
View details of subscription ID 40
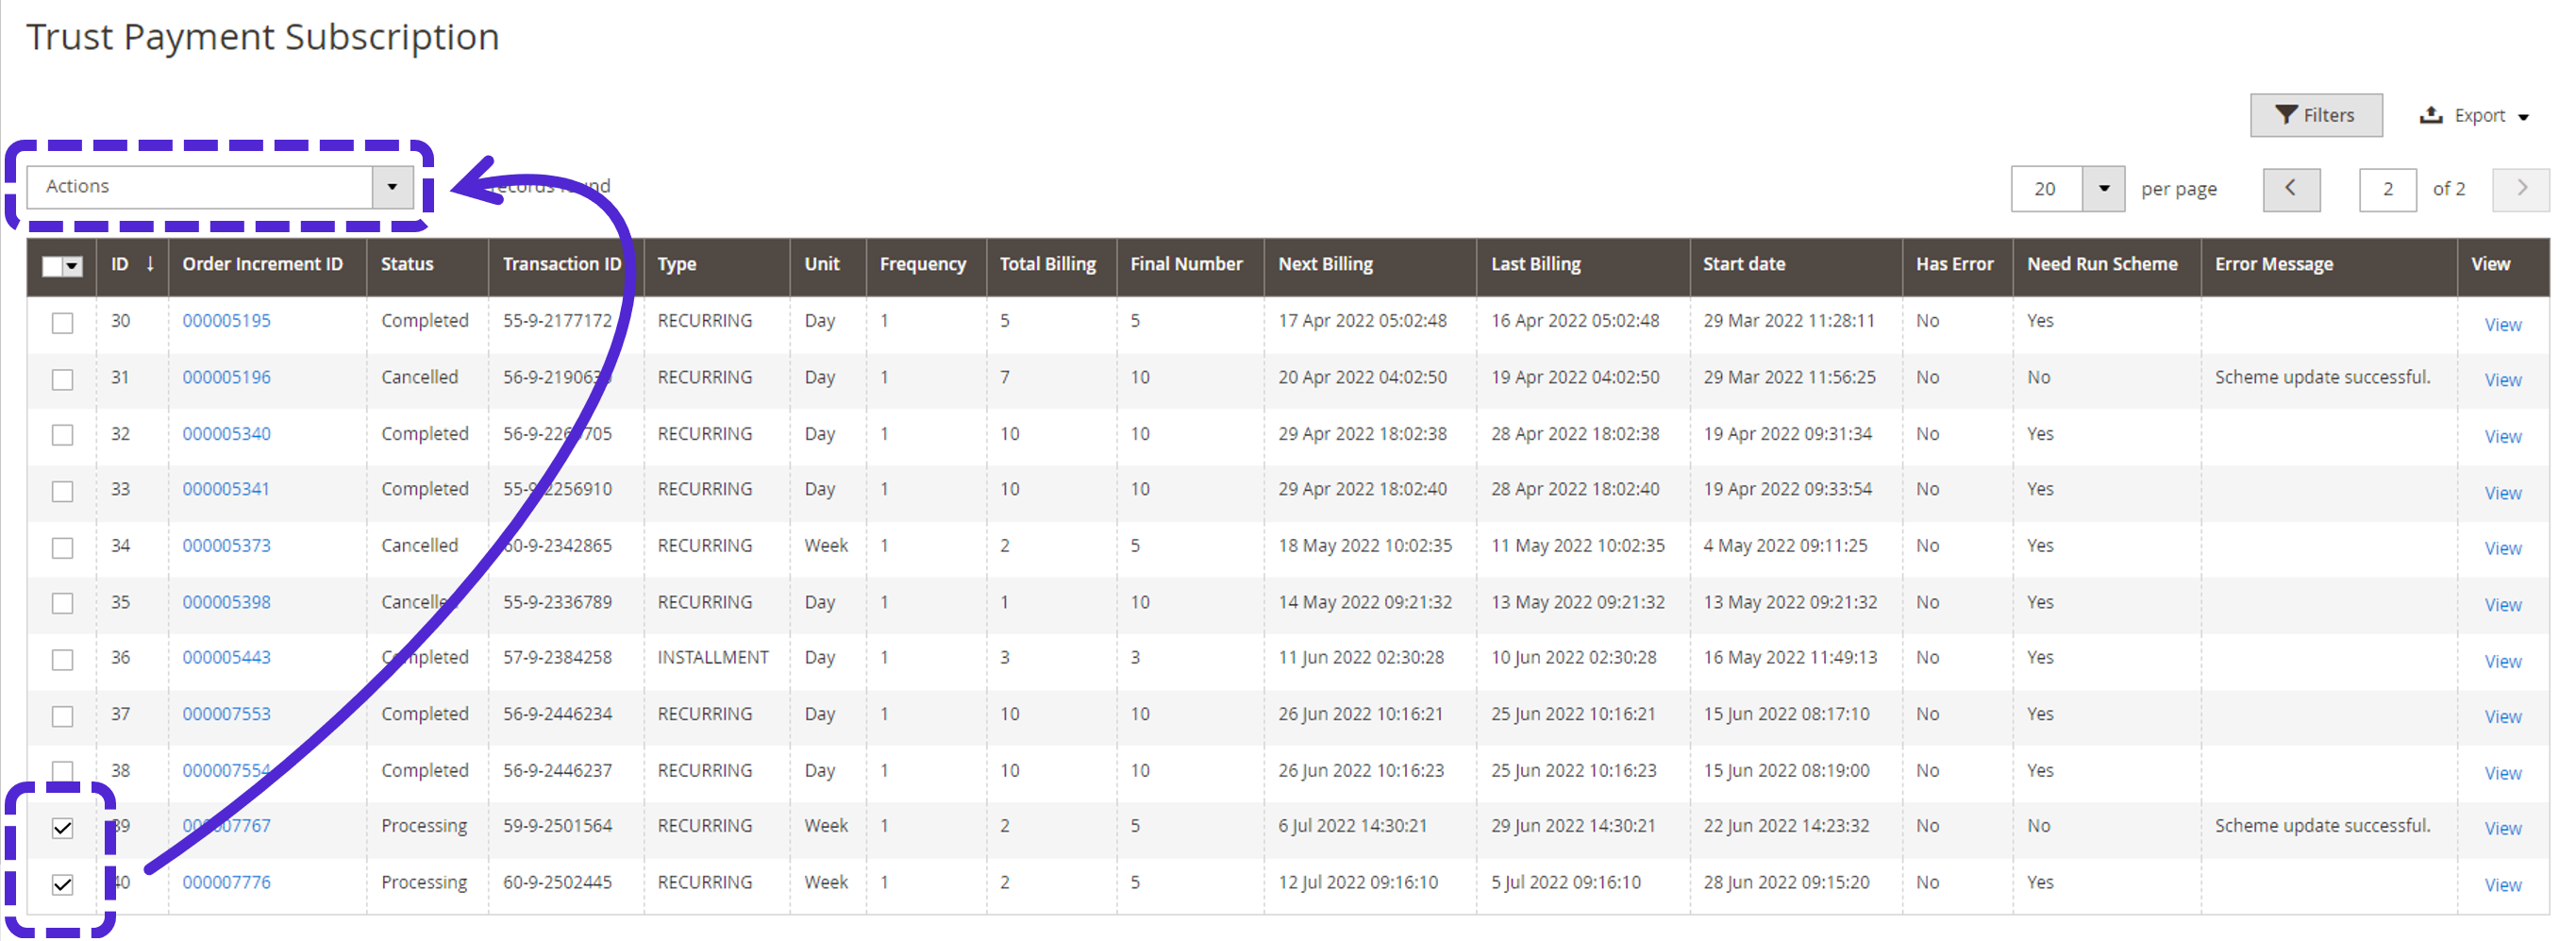point(2502,885)
